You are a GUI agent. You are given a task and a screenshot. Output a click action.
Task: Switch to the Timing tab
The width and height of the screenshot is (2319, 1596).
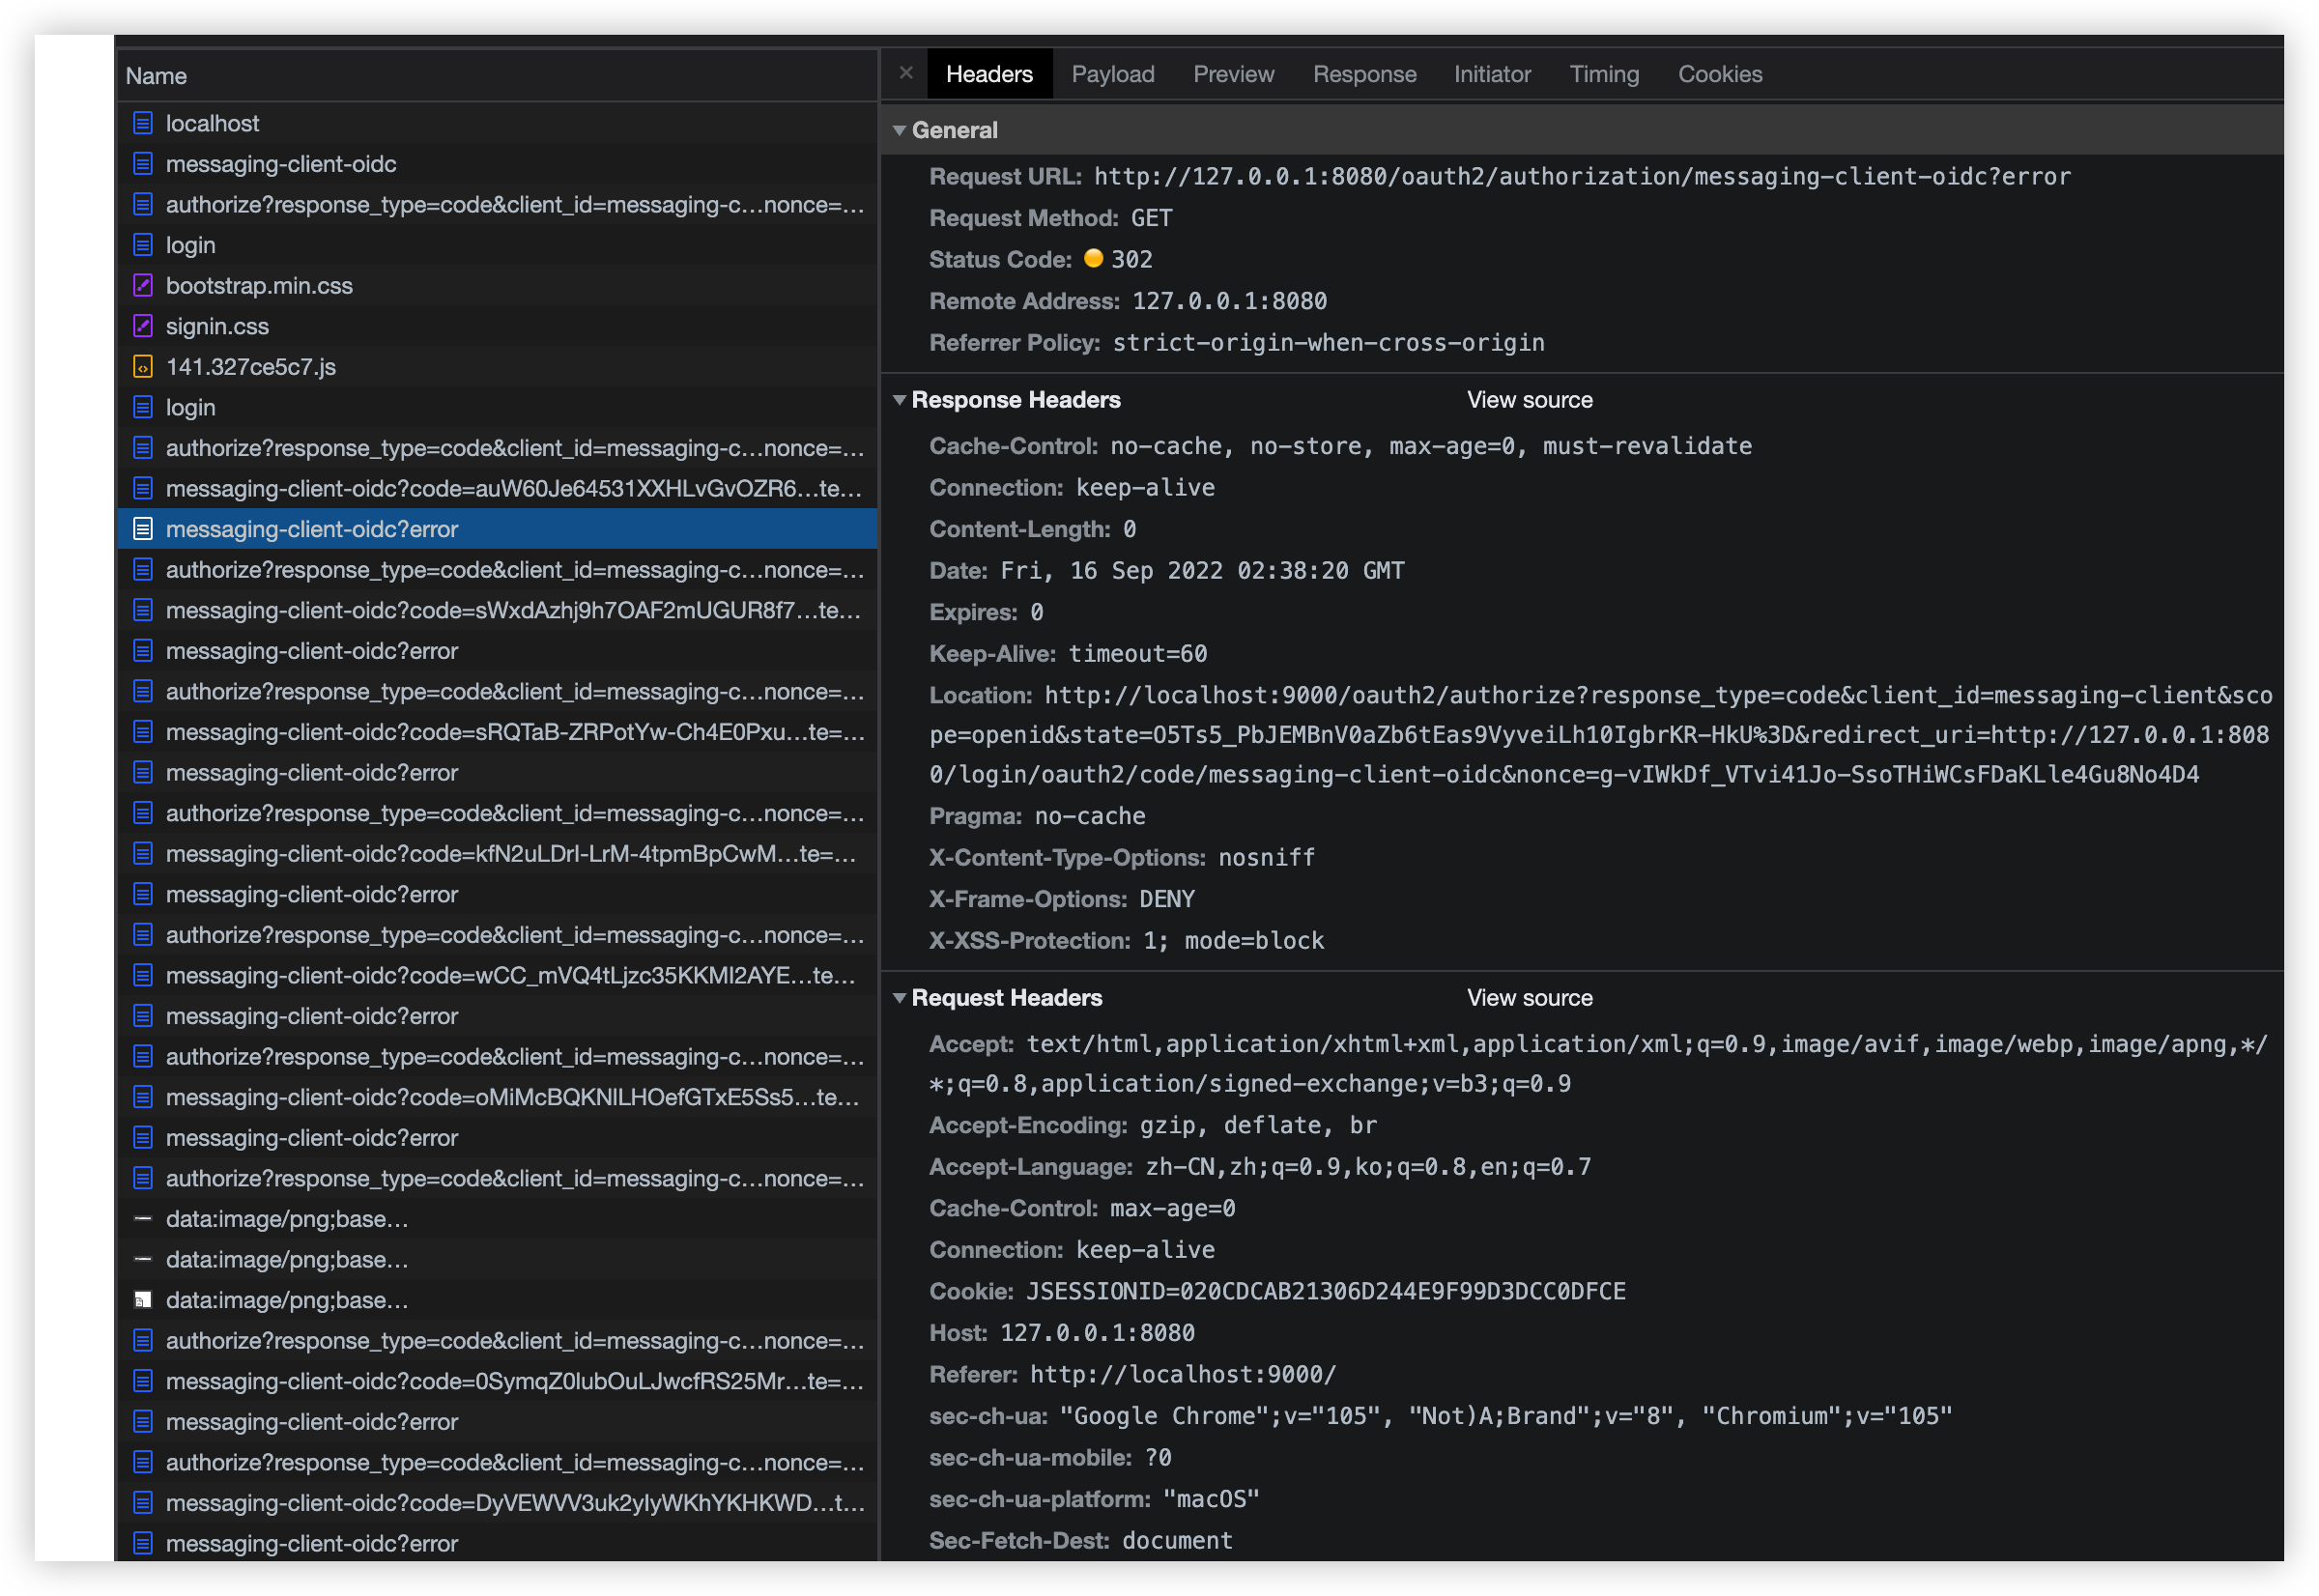coord(1603,73)
